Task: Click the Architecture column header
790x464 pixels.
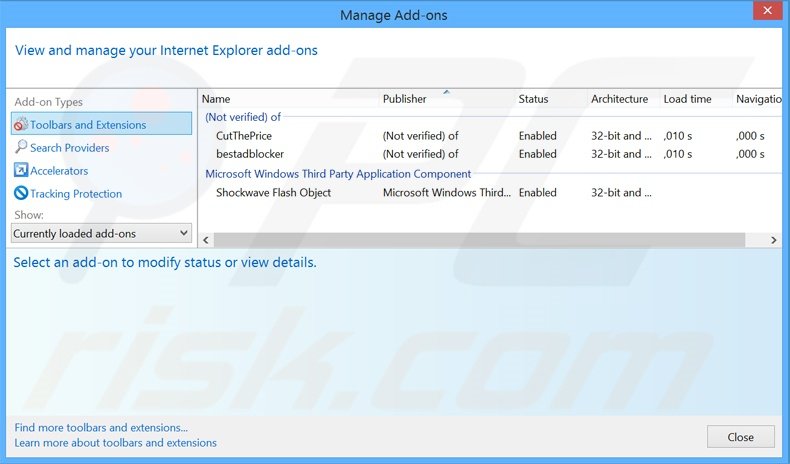Action: coord(619,99)
